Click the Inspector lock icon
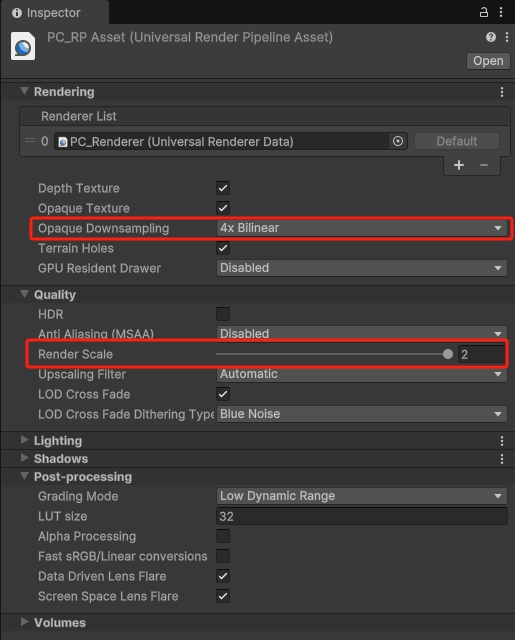The image size is (515, 640). click(x=484, y=12)
